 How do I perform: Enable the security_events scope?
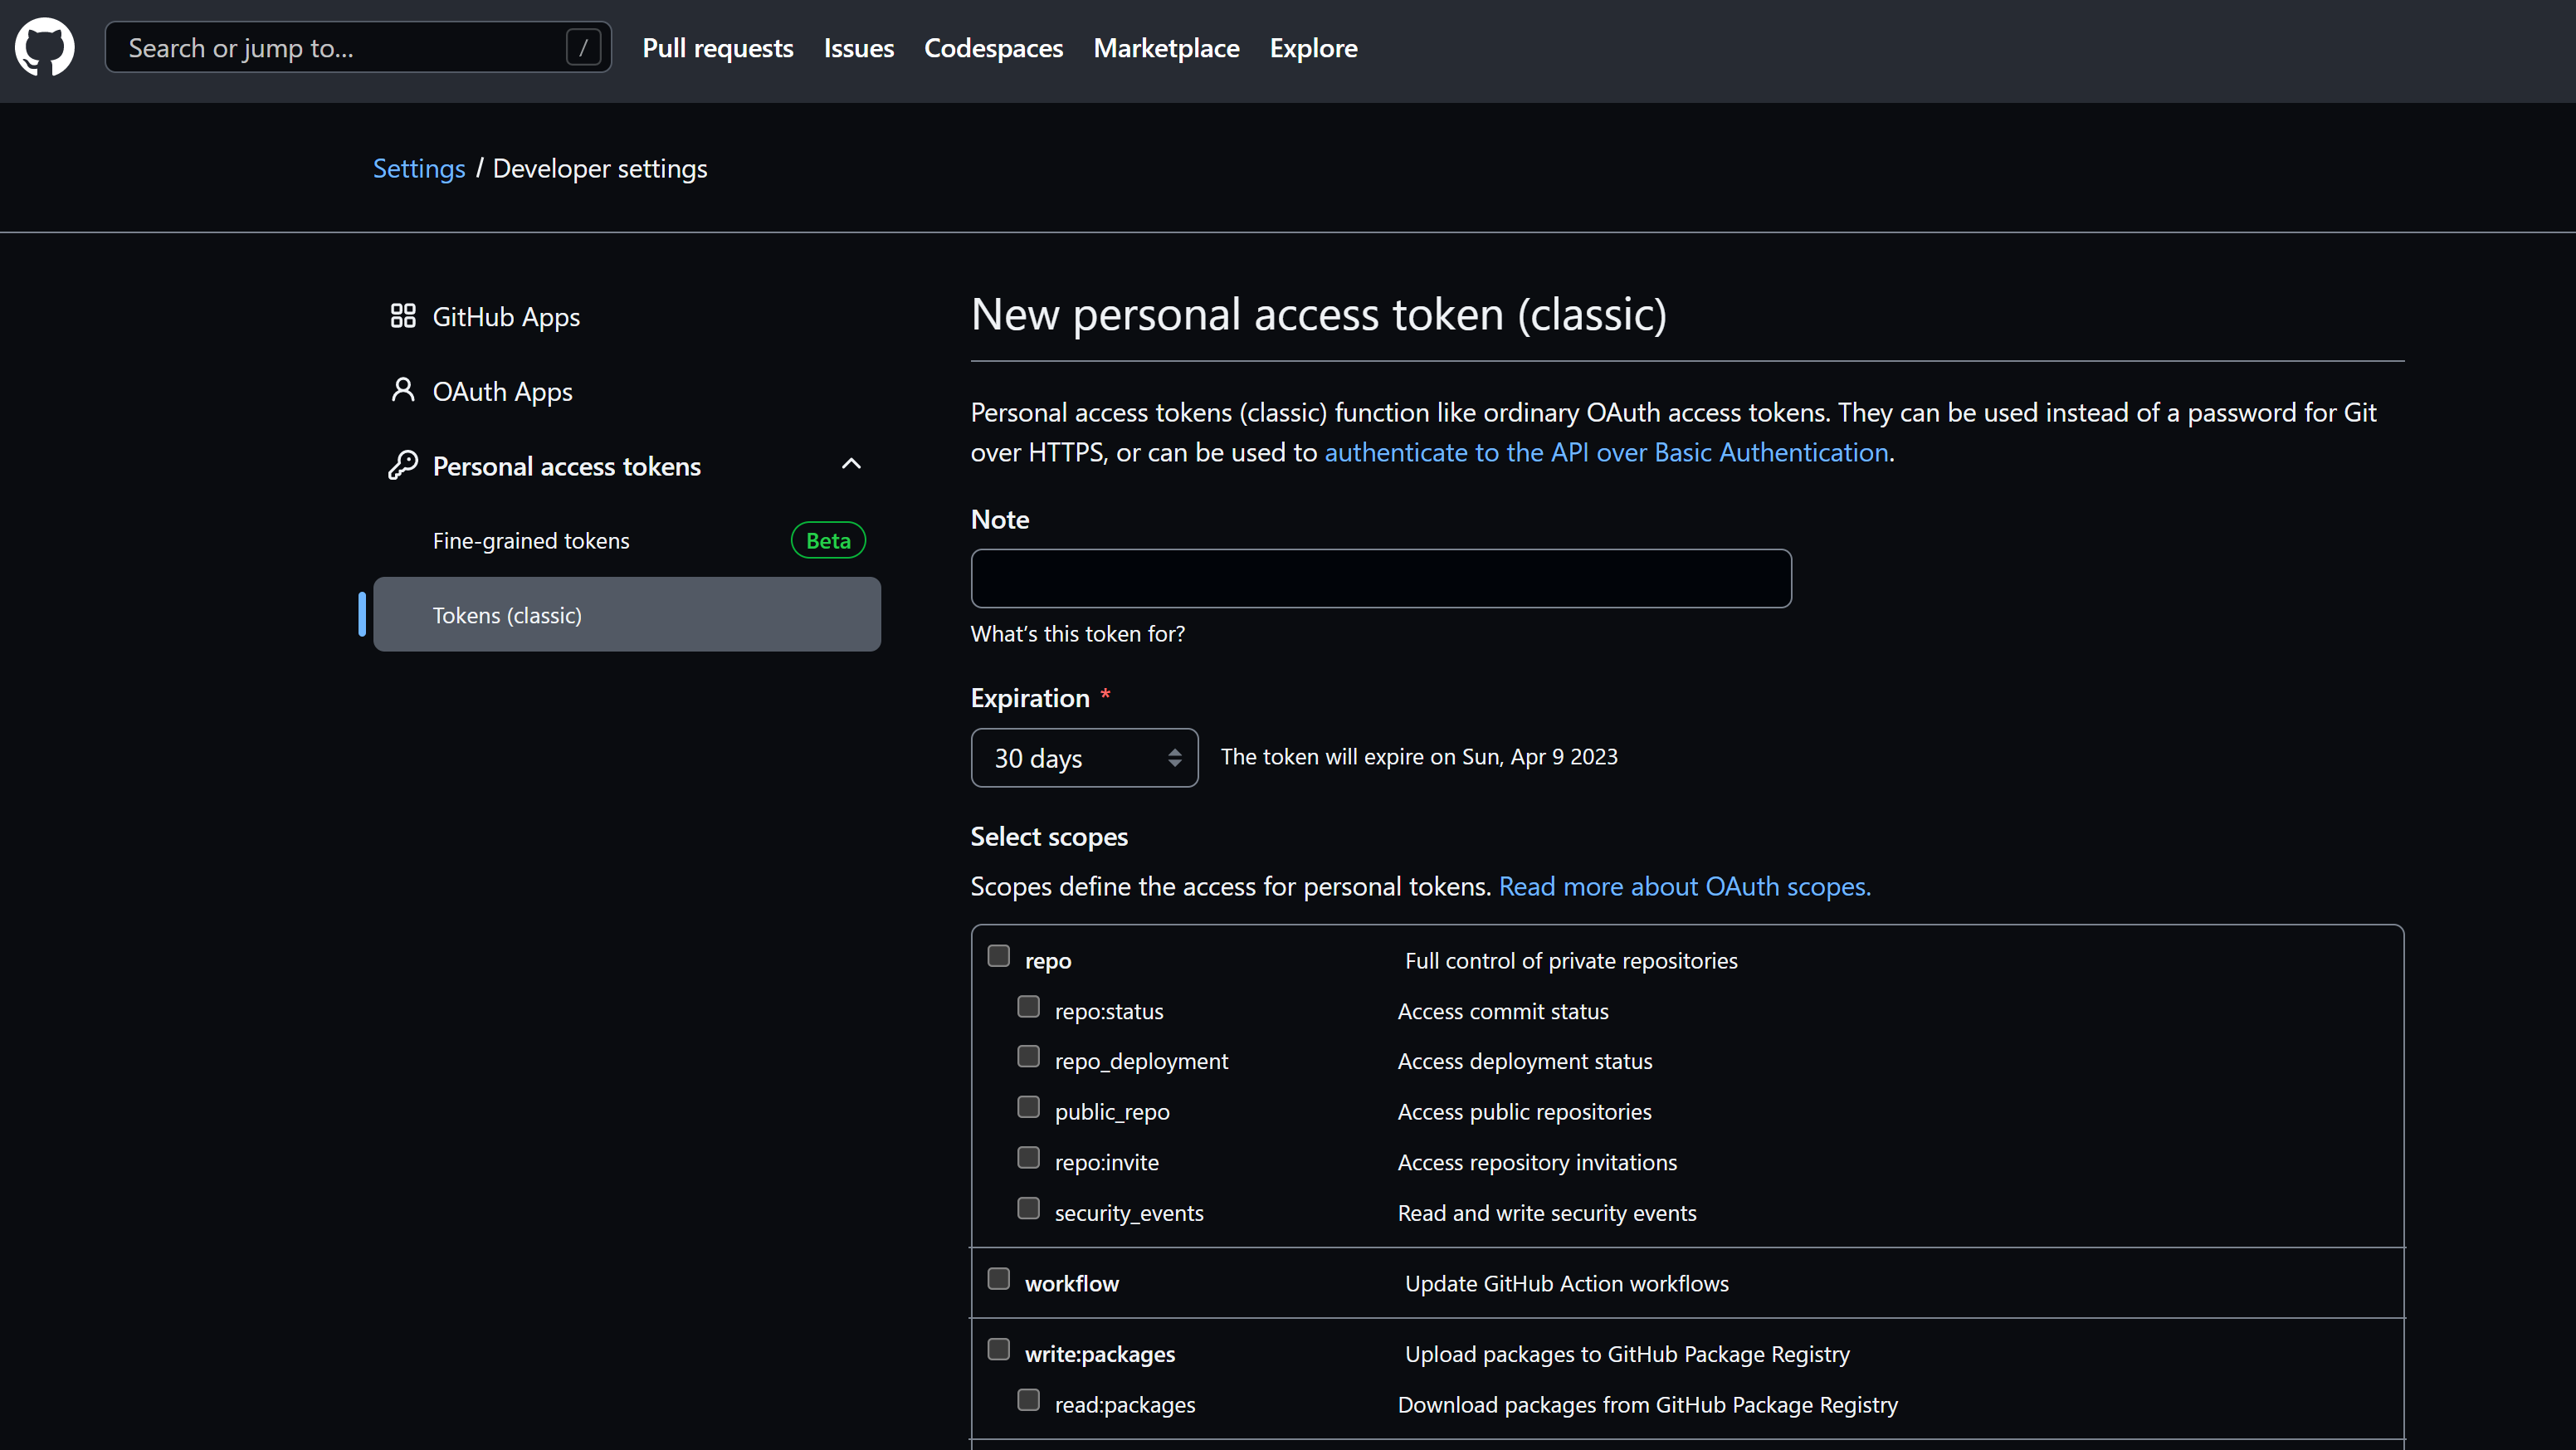pyautogui.click(x=1028, y=1208)
